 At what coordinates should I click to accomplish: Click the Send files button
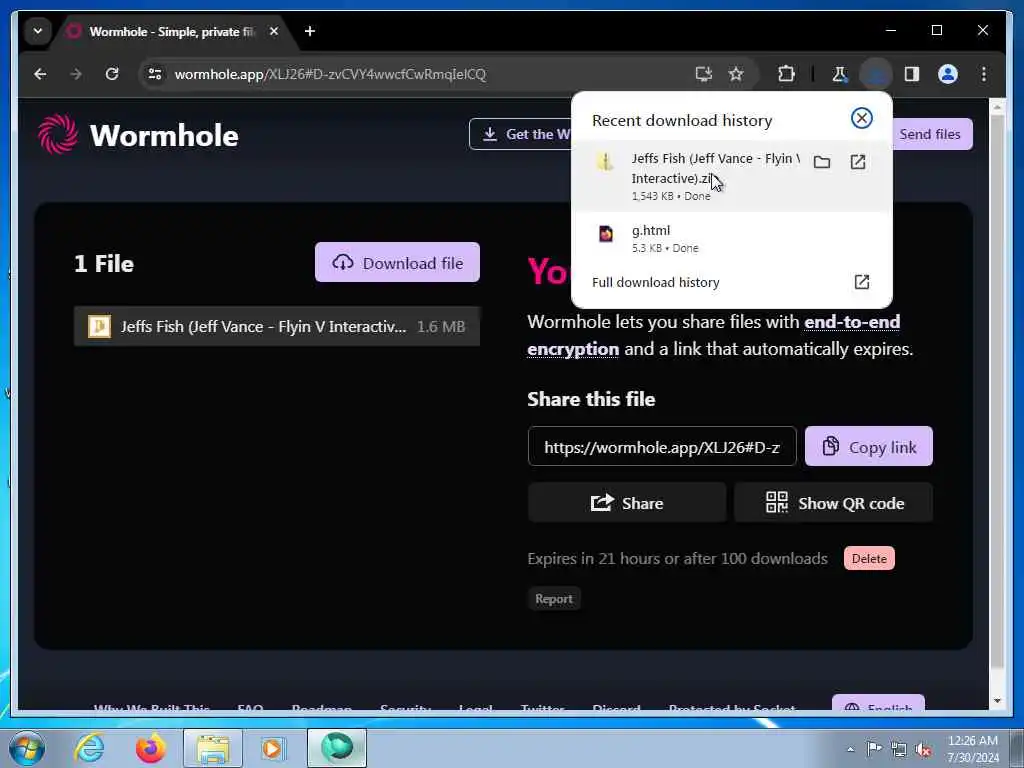(931, 134)
